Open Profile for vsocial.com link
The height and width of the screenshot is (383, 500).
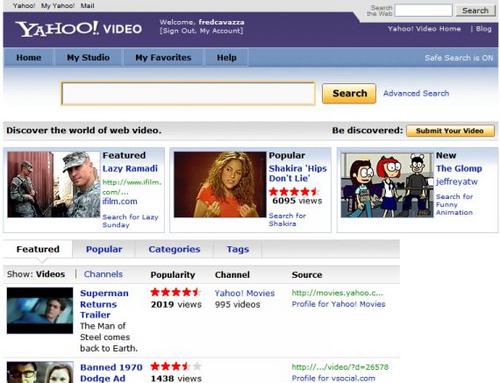tap(333, 378)
